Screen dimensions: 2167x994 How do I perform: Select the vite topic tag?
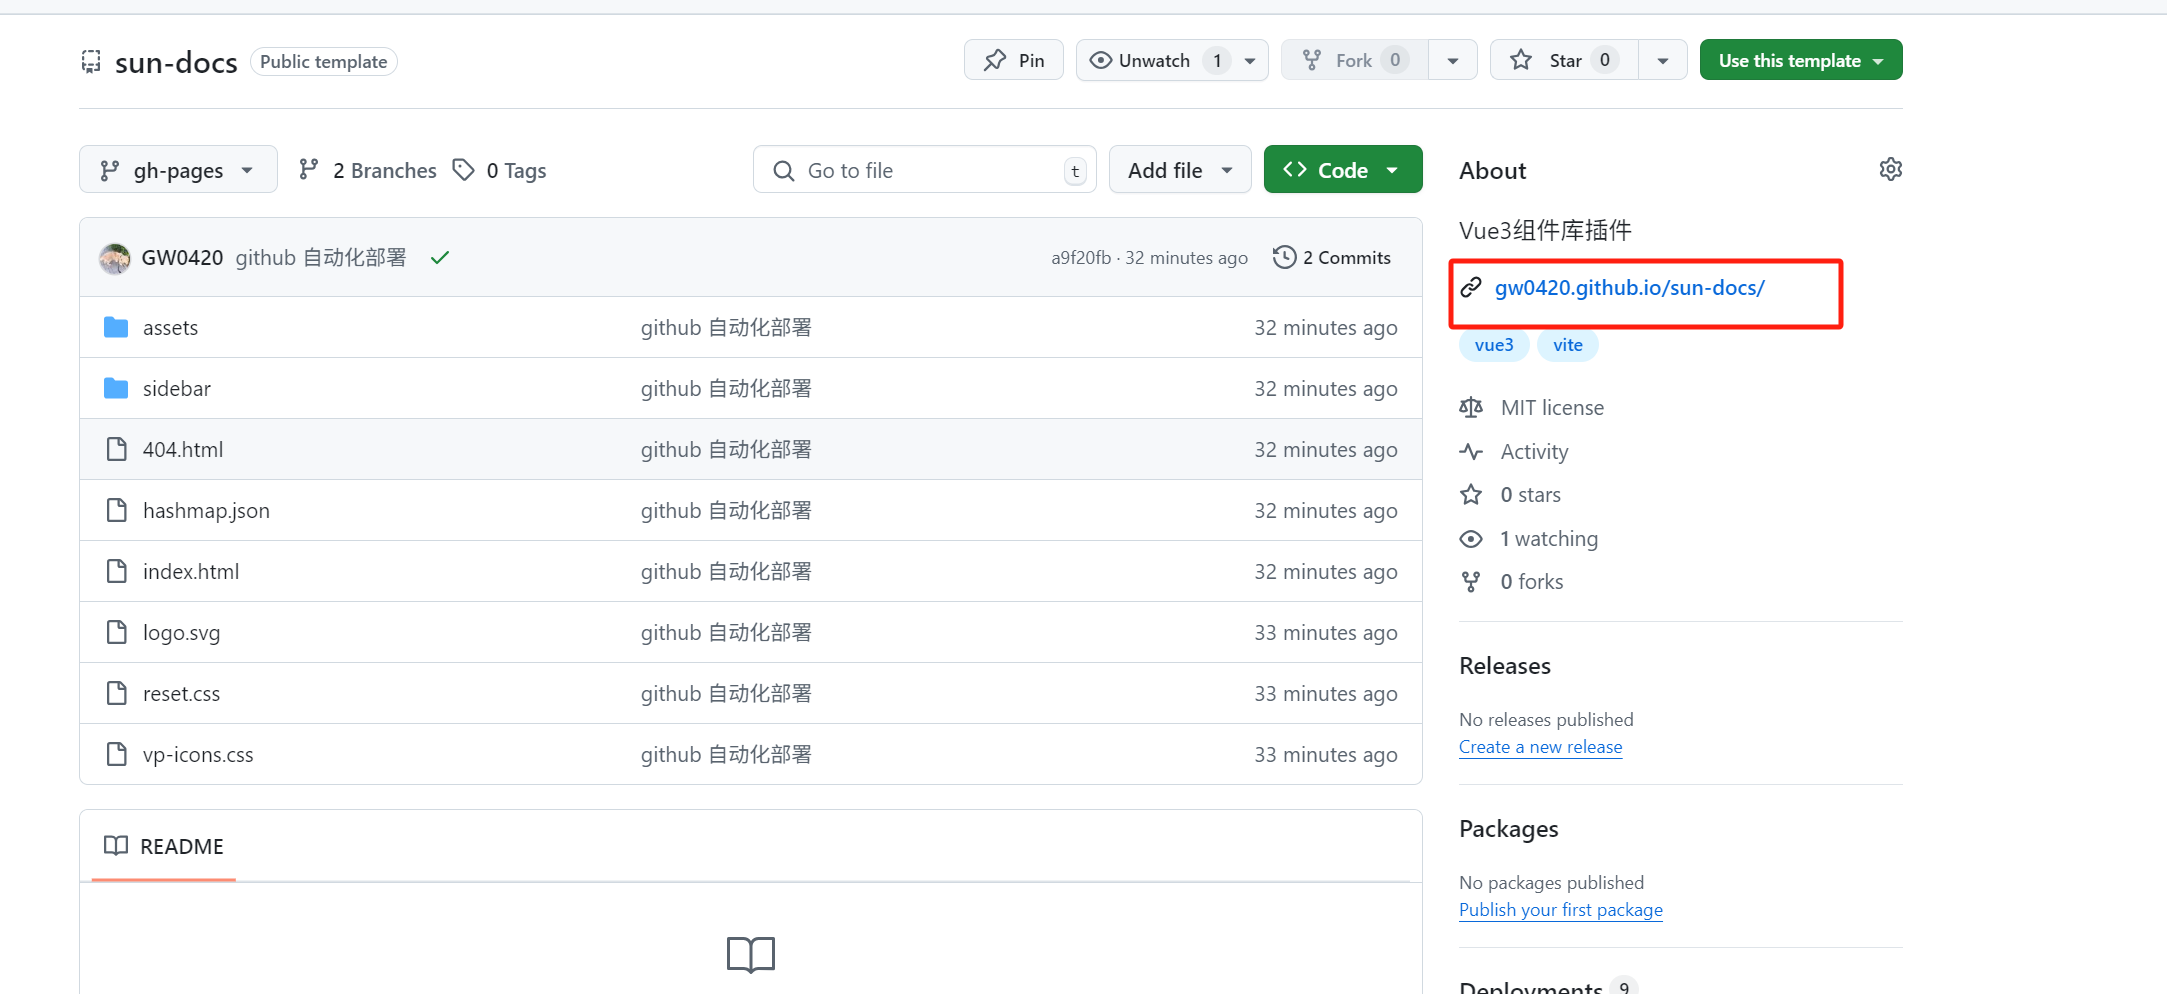tap(1567, 345)
